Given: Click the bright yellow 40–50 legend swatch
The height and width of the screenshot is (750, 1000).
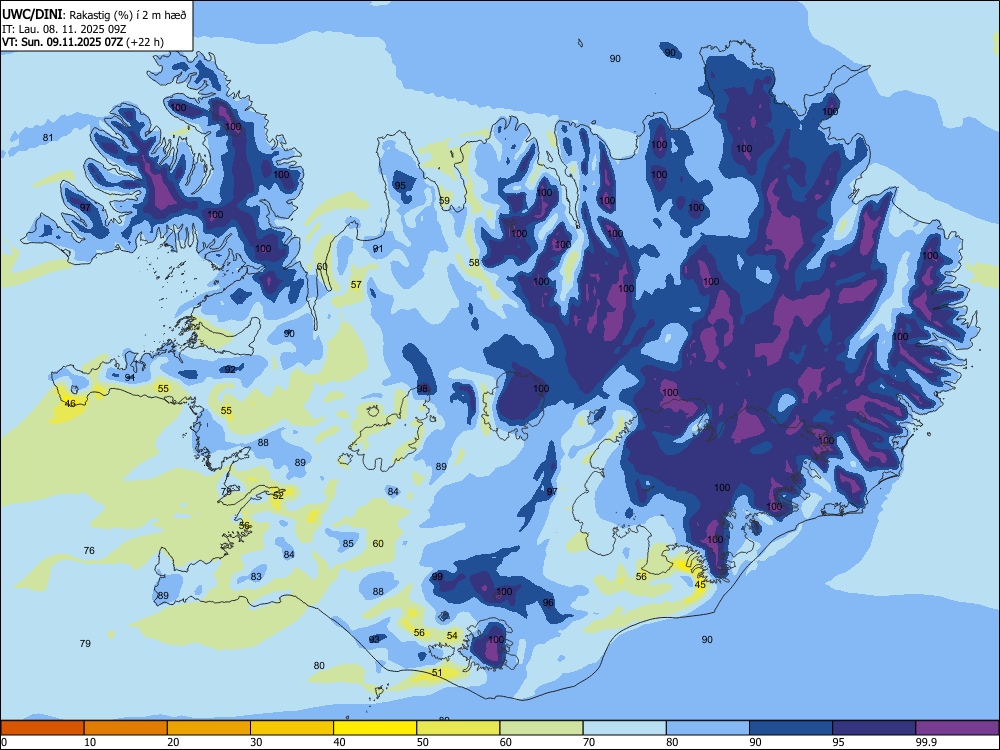Looking at the screenshot, I should (375, 728).
